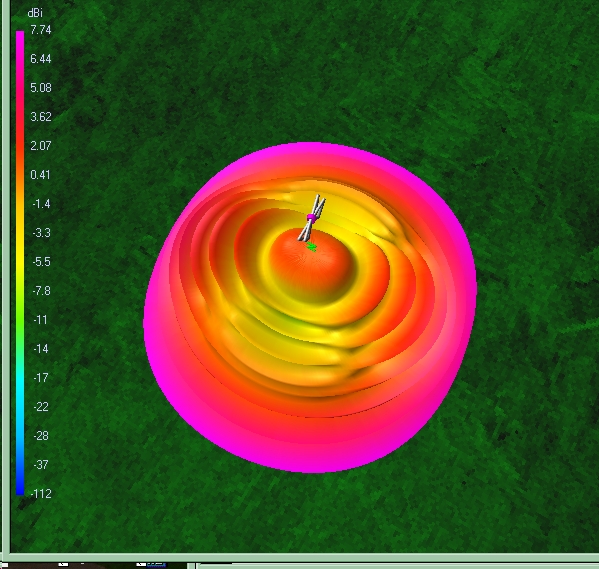Pick the magenta top of the color bar
599x569 pixels.
pyautogui.click(x=20, y=42)
